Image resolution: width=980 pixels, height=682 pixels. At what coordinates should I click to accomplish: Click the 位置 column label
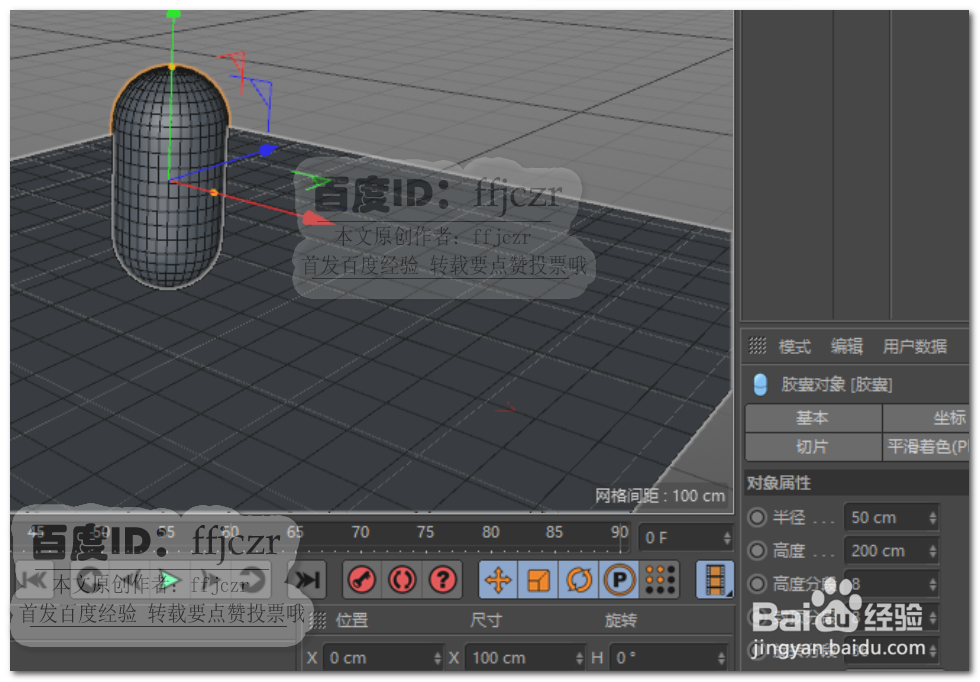(x=352, y=620)
